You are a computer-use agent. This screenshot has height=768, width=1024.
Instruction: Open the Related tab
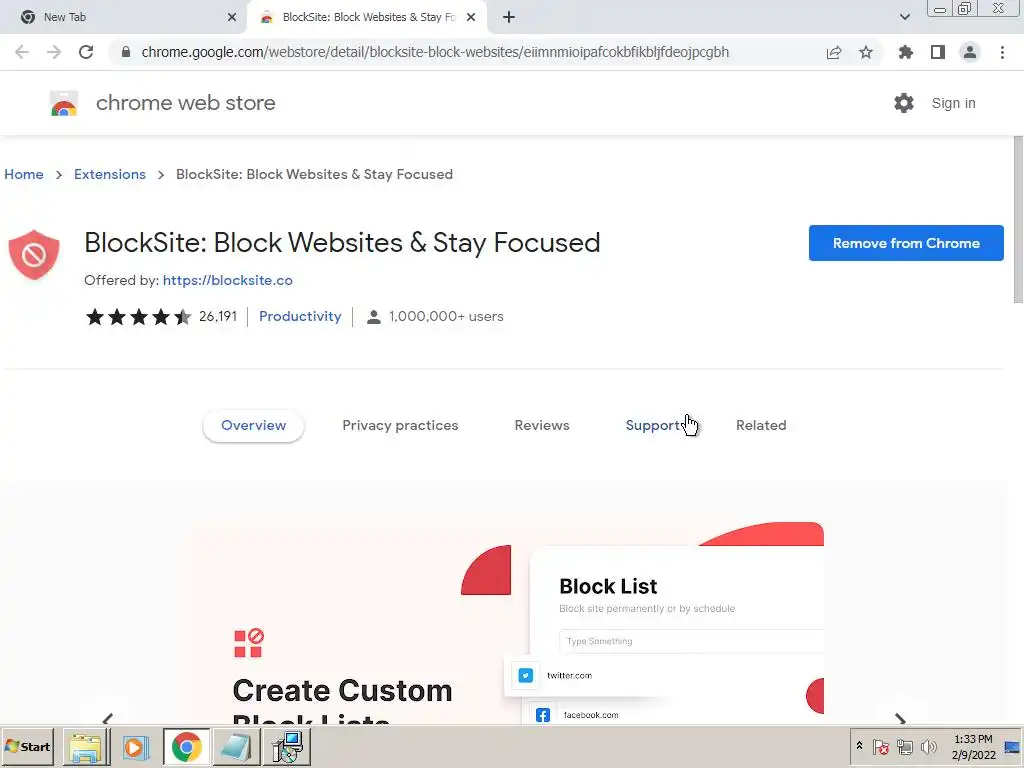pos(761,425)
